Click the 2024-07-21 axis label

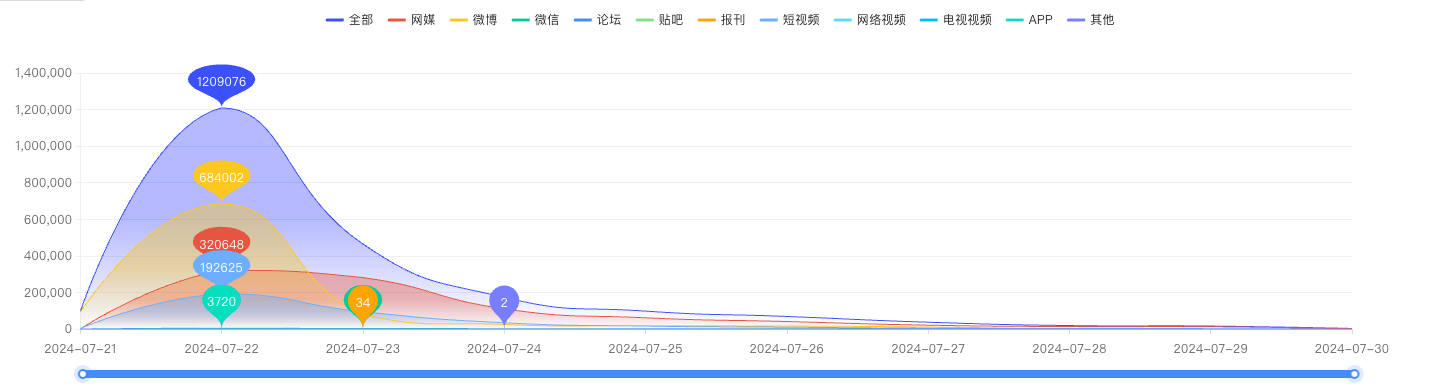coord(80,349)
